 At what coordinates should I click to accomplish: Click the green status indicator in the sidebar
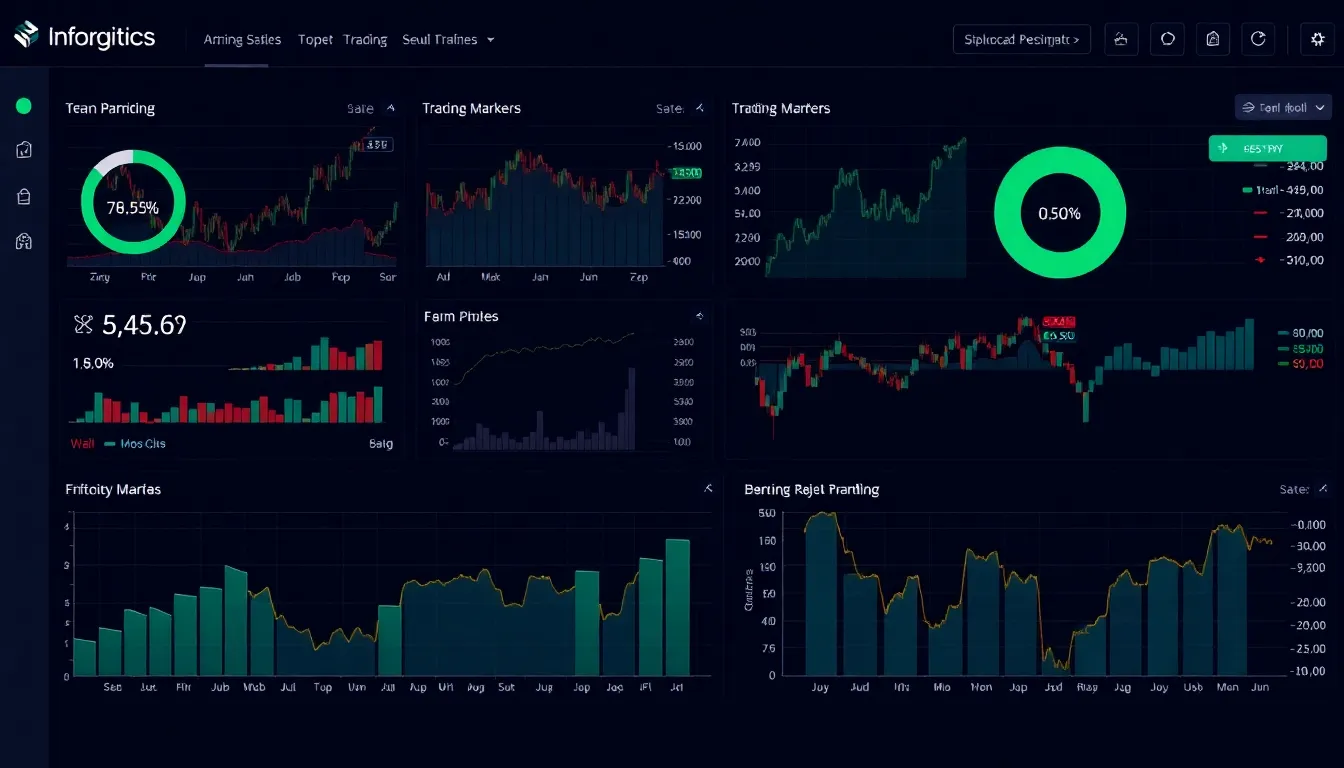click(22, 105)
